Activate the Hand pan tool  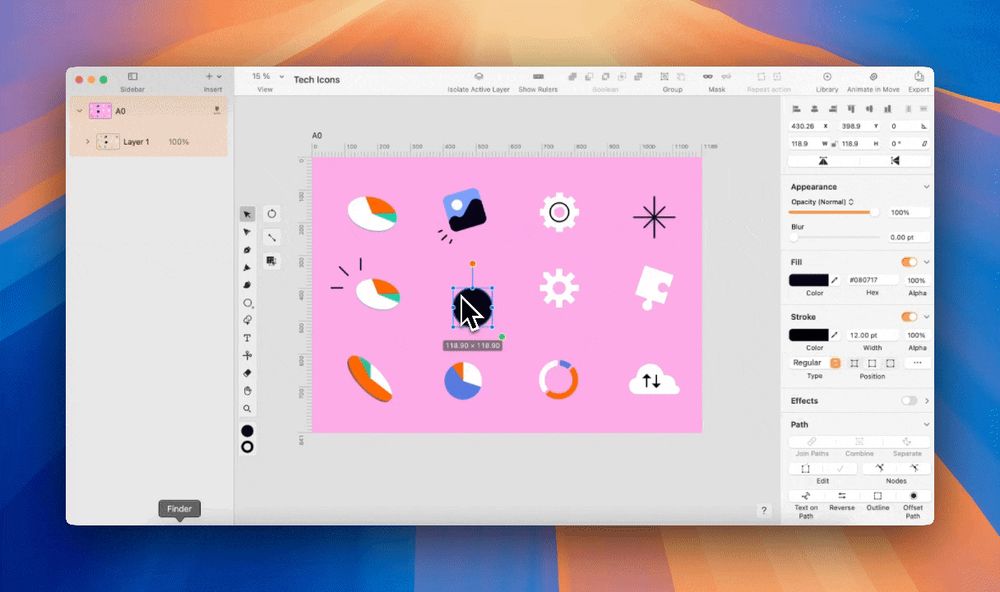click(247, 390)
